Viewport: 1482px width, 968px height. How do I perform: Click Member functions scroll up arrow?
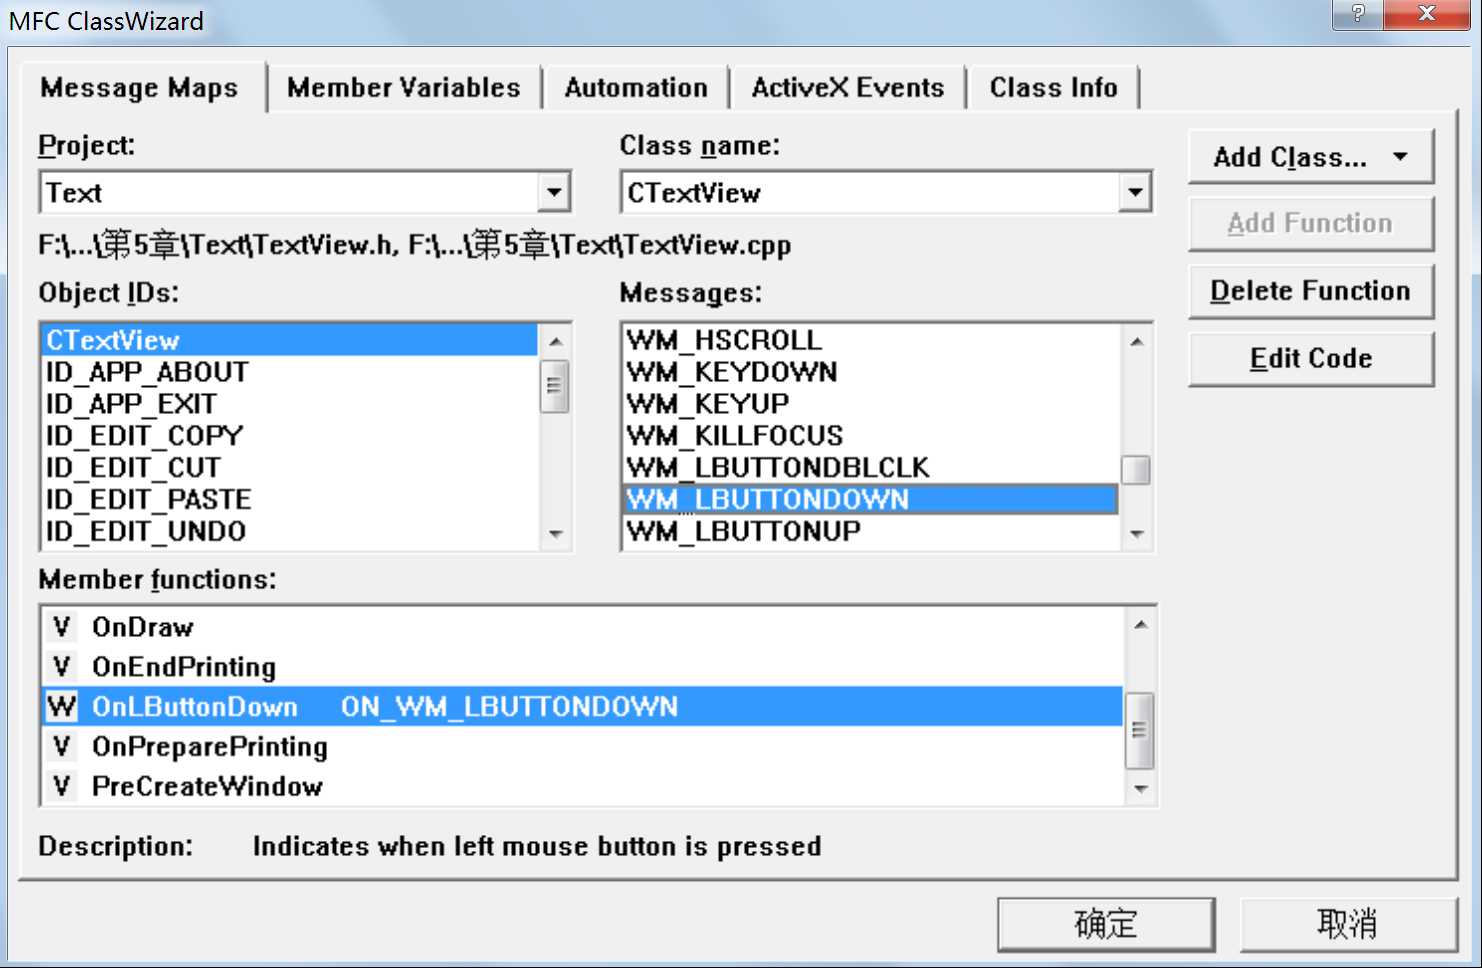tap(1140, 625)
